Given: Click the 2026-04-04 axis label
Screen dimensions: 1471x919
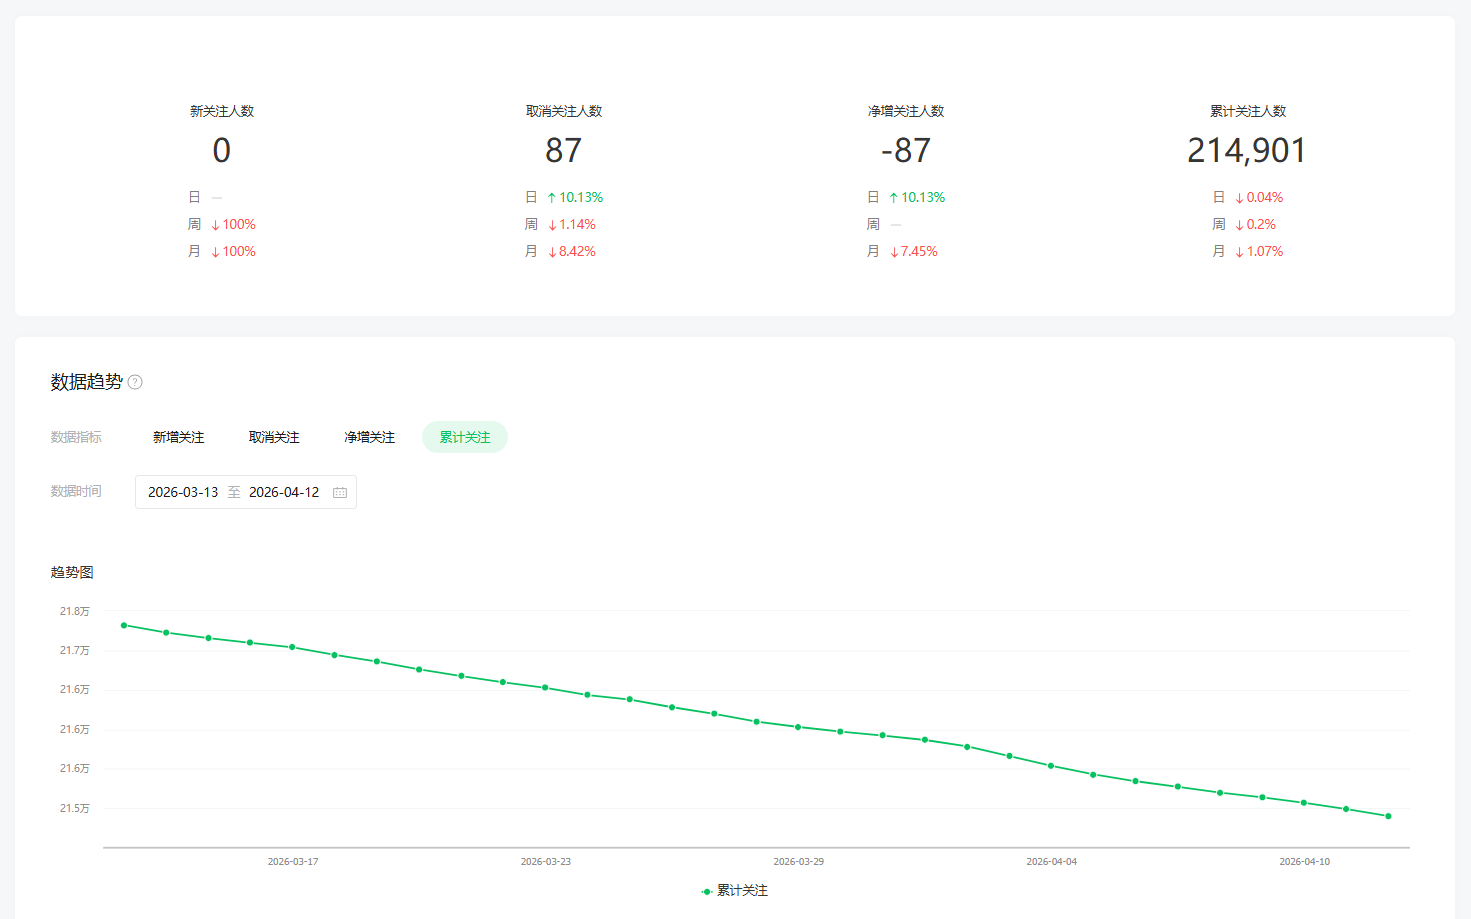Looking at the screenshot, I should click(1052, 861).
